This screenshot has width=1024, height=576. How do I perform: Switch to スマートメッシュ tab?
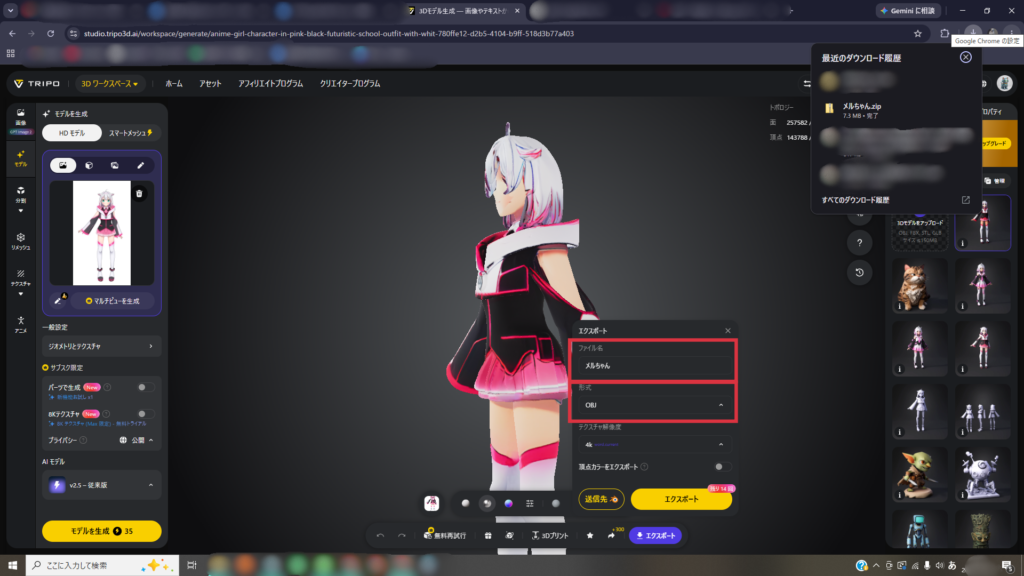click(x=131, y=133)
